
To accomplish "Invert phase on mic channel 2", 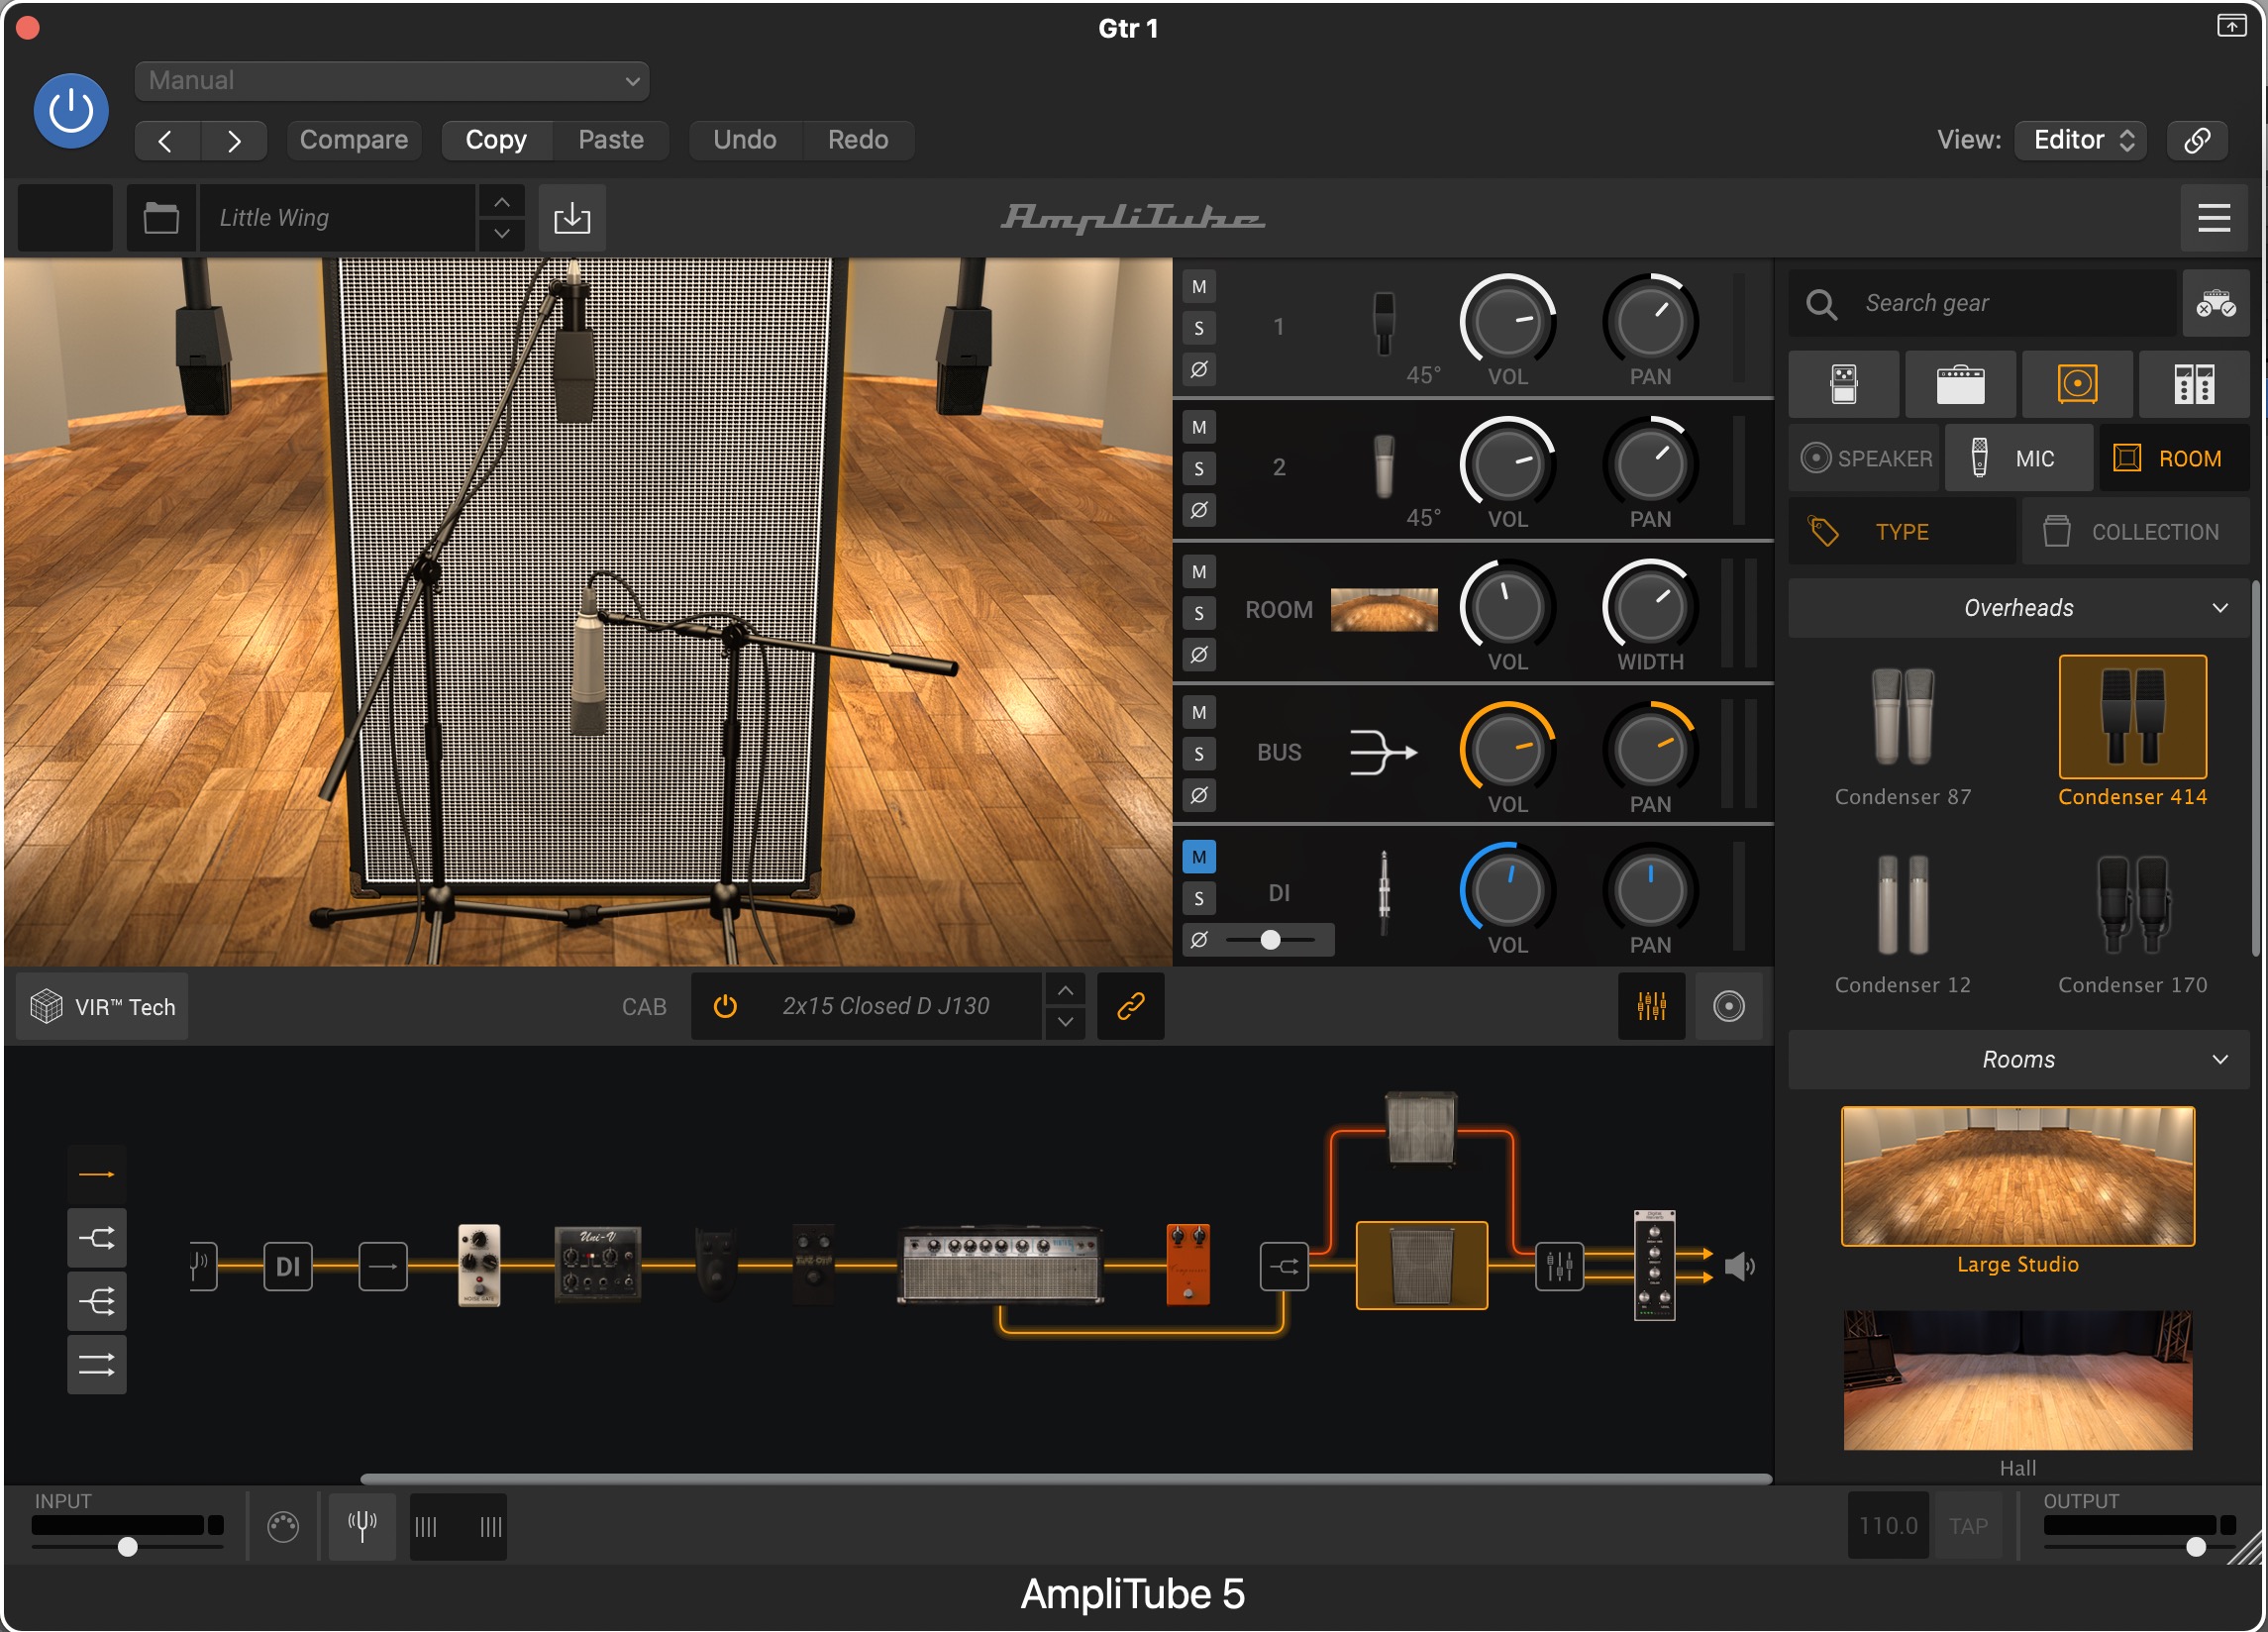I will 1199,510.
